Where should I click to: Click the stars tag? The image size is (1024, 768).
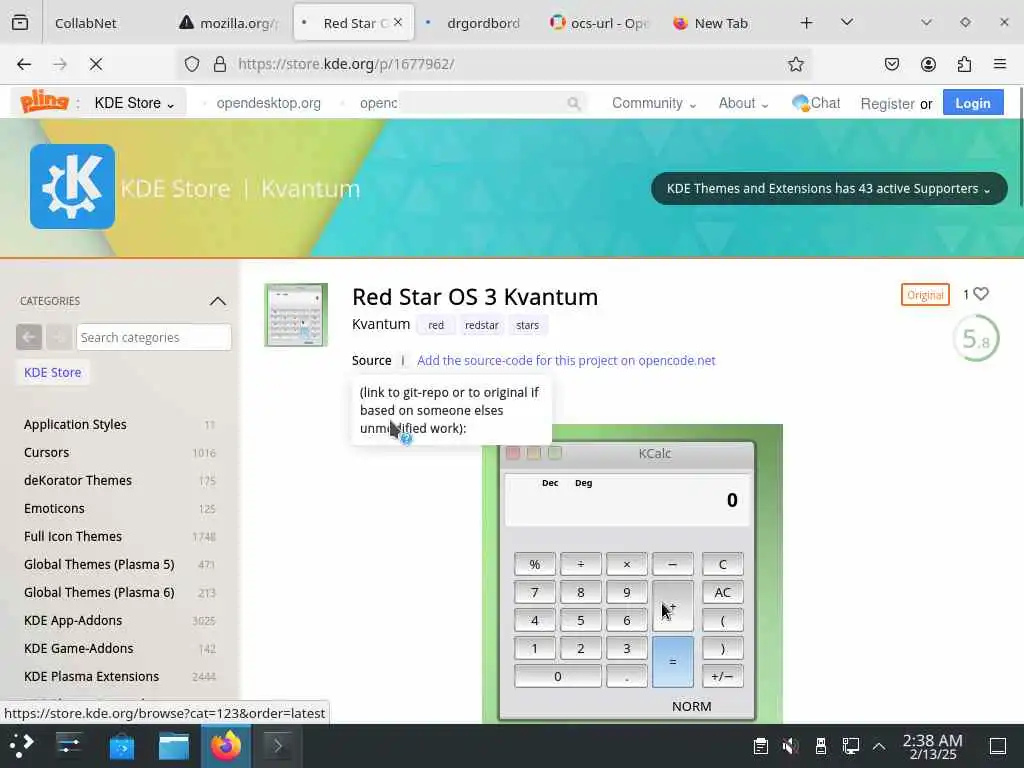[528, 325]
